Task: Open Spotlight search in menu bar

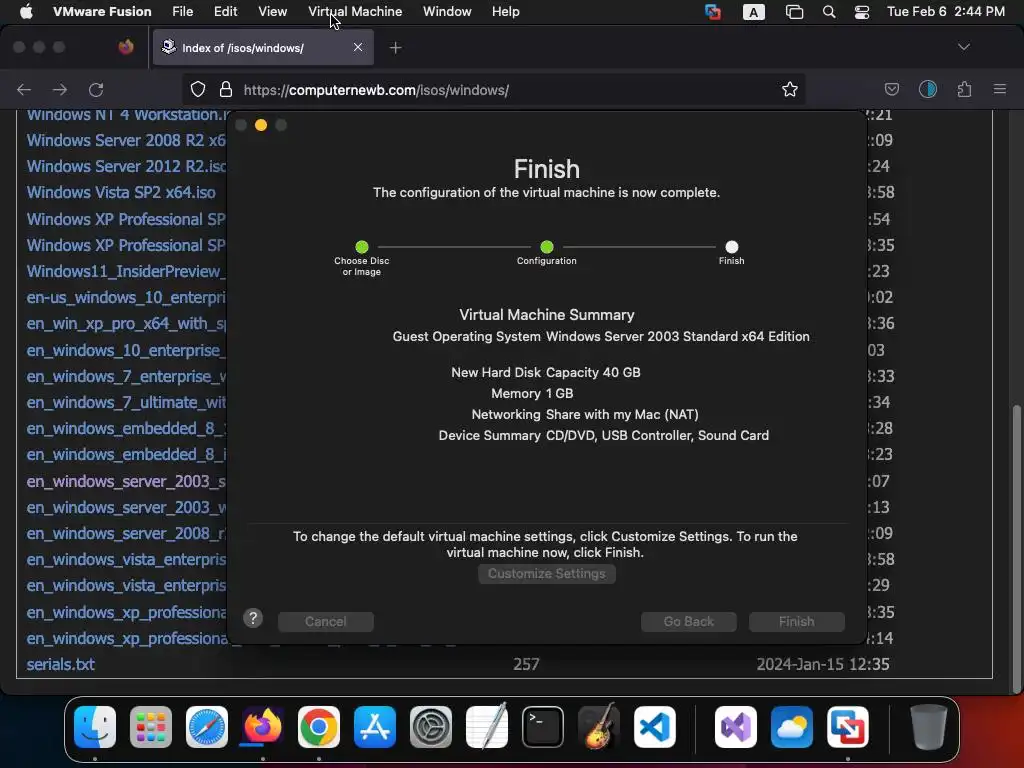Action: [829, 12]
